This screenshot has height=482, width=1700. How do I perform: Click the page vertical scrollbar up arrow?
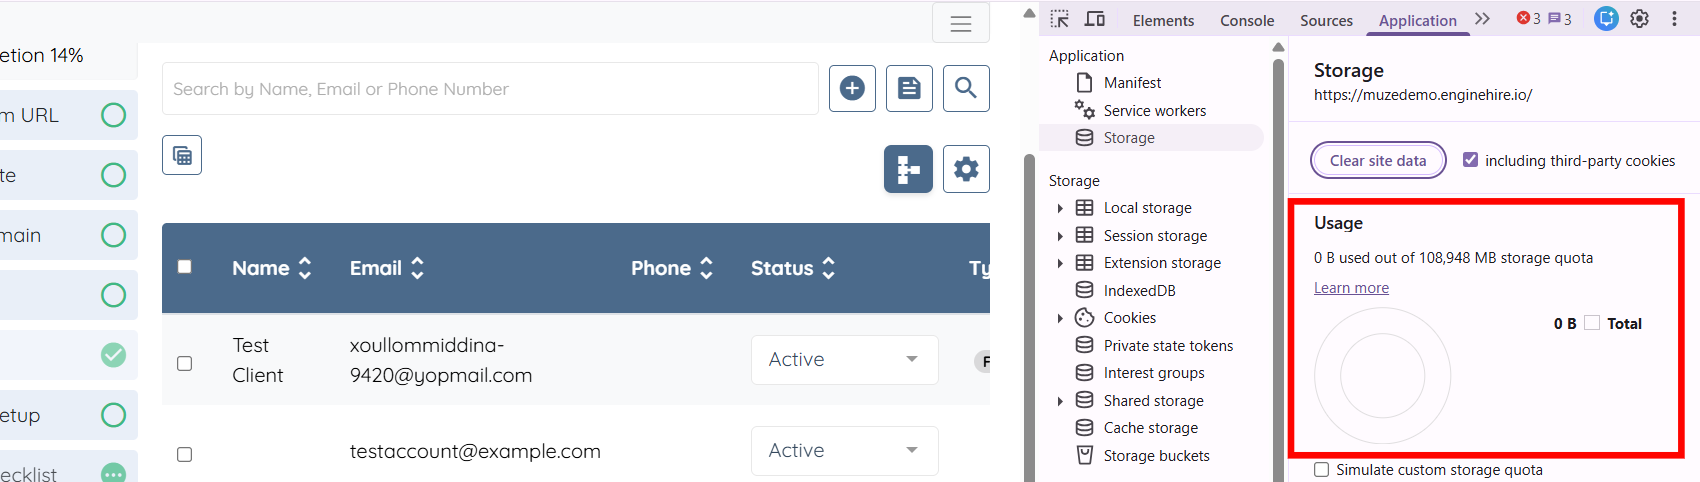coord(1029,13)
